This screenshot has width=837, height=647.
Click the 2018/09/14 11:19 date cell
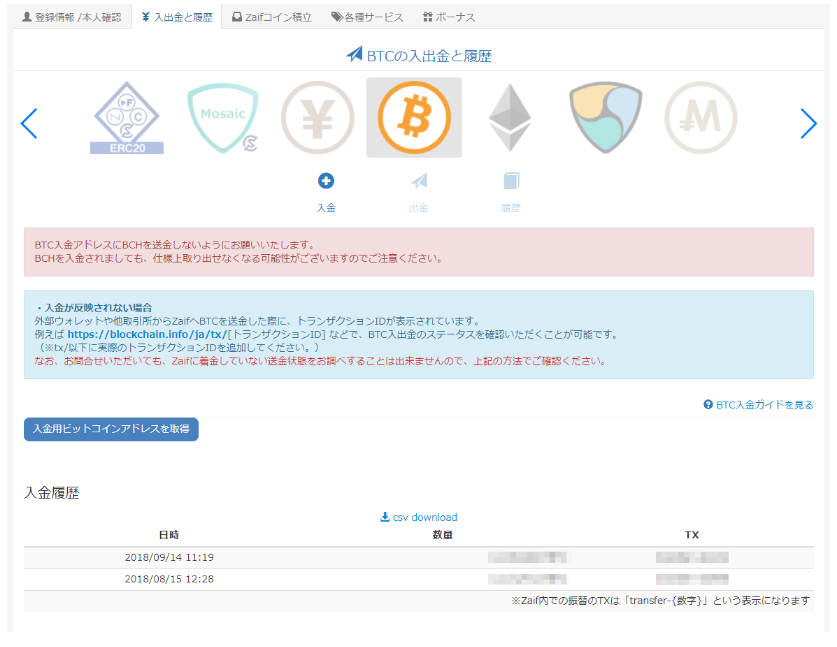pyautogui.click(x=169, y=557)
